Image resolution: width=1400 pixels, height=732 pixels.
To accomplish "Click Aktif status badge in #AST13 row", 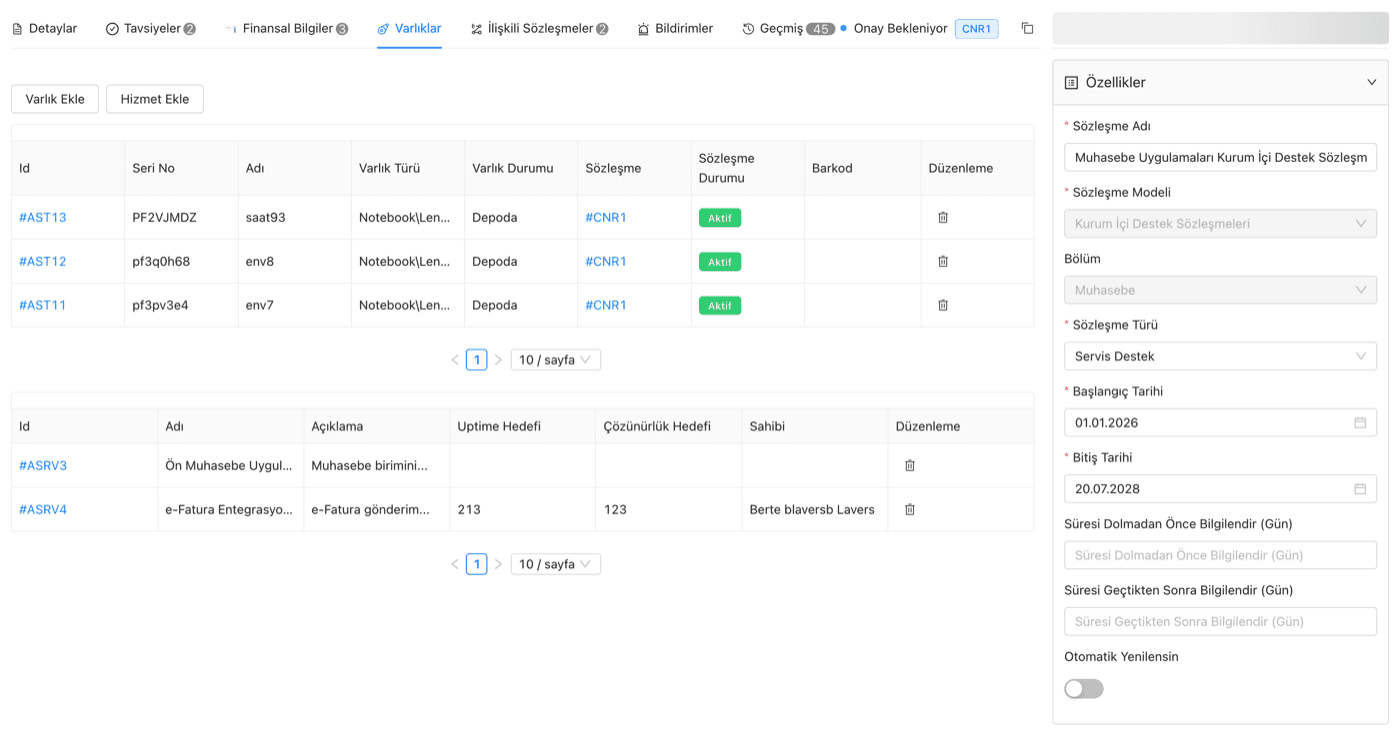I will pos(720,218).
